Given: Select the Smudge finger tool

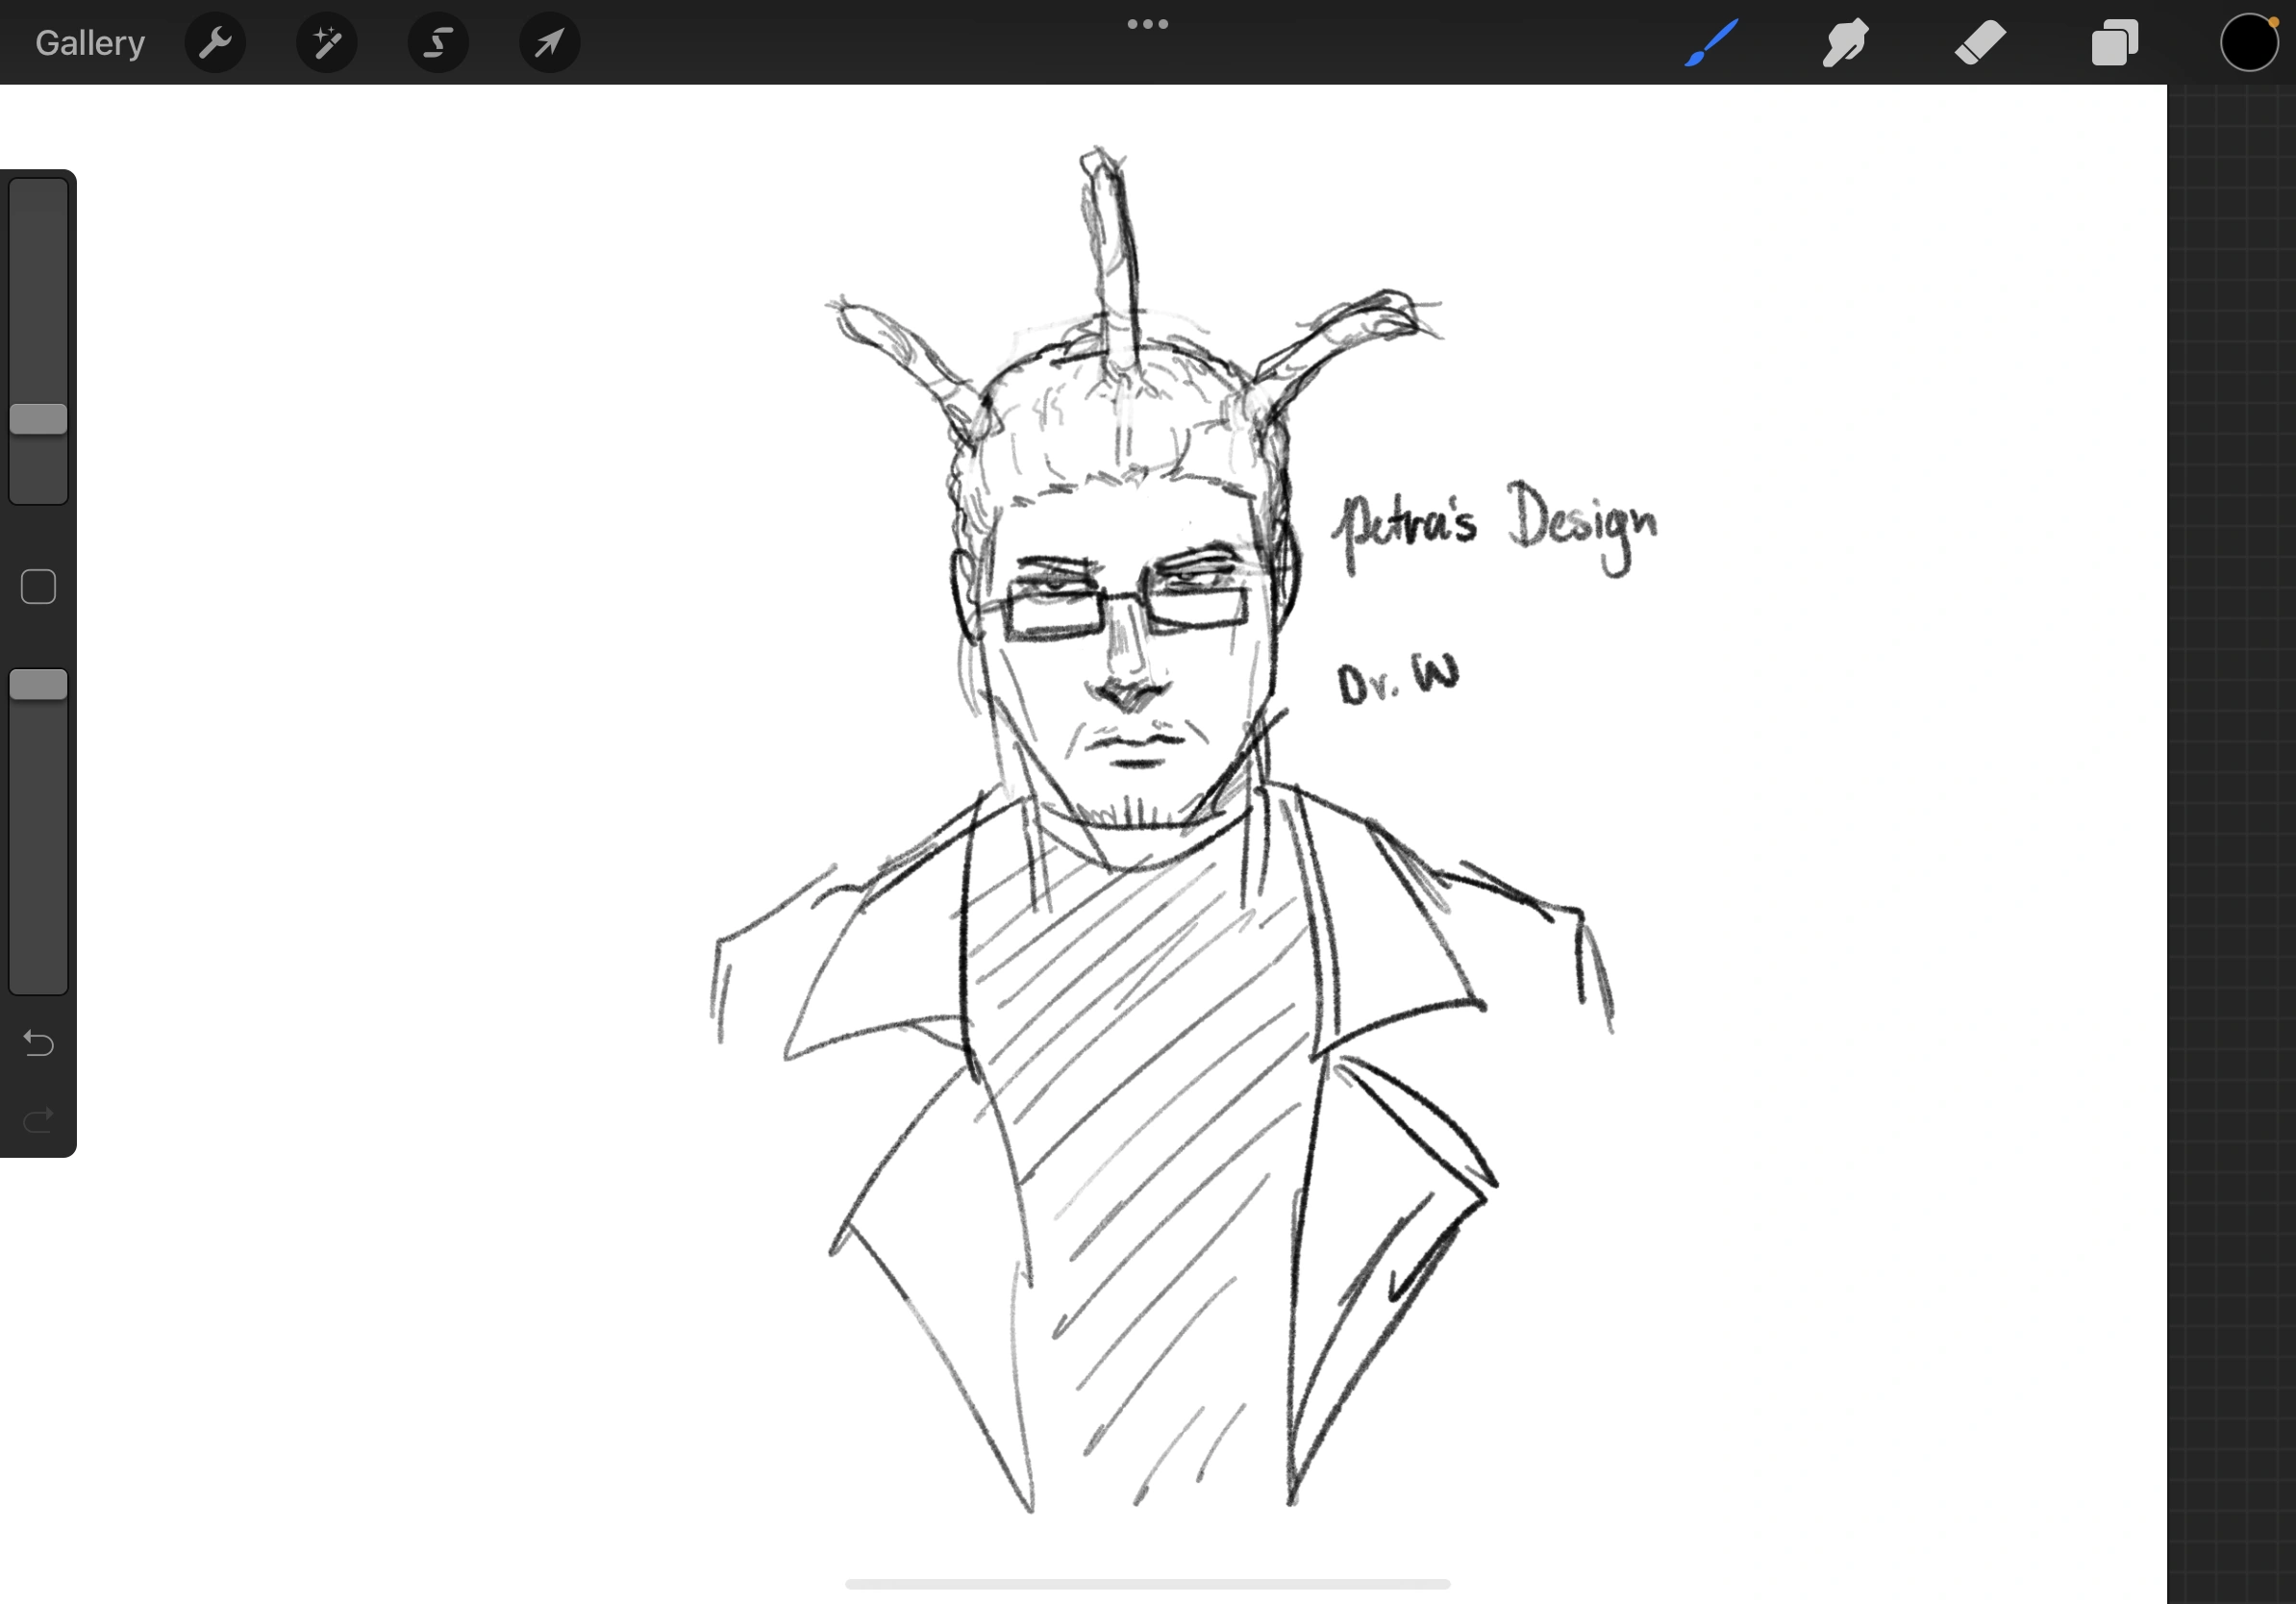Looking at the screenshot, I should 1845,43.
